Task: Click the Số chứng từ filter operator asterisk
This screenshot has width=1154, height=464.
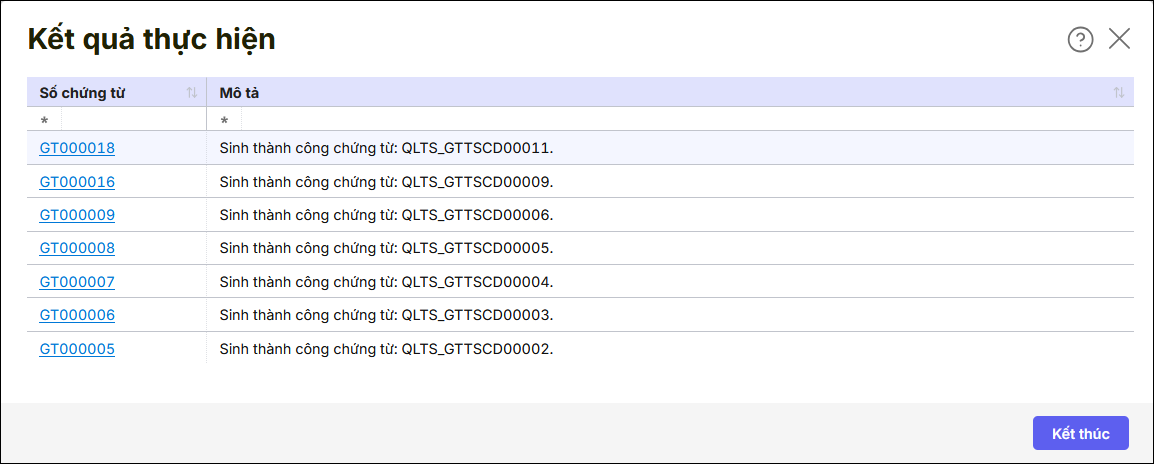Action: (44, 120)
